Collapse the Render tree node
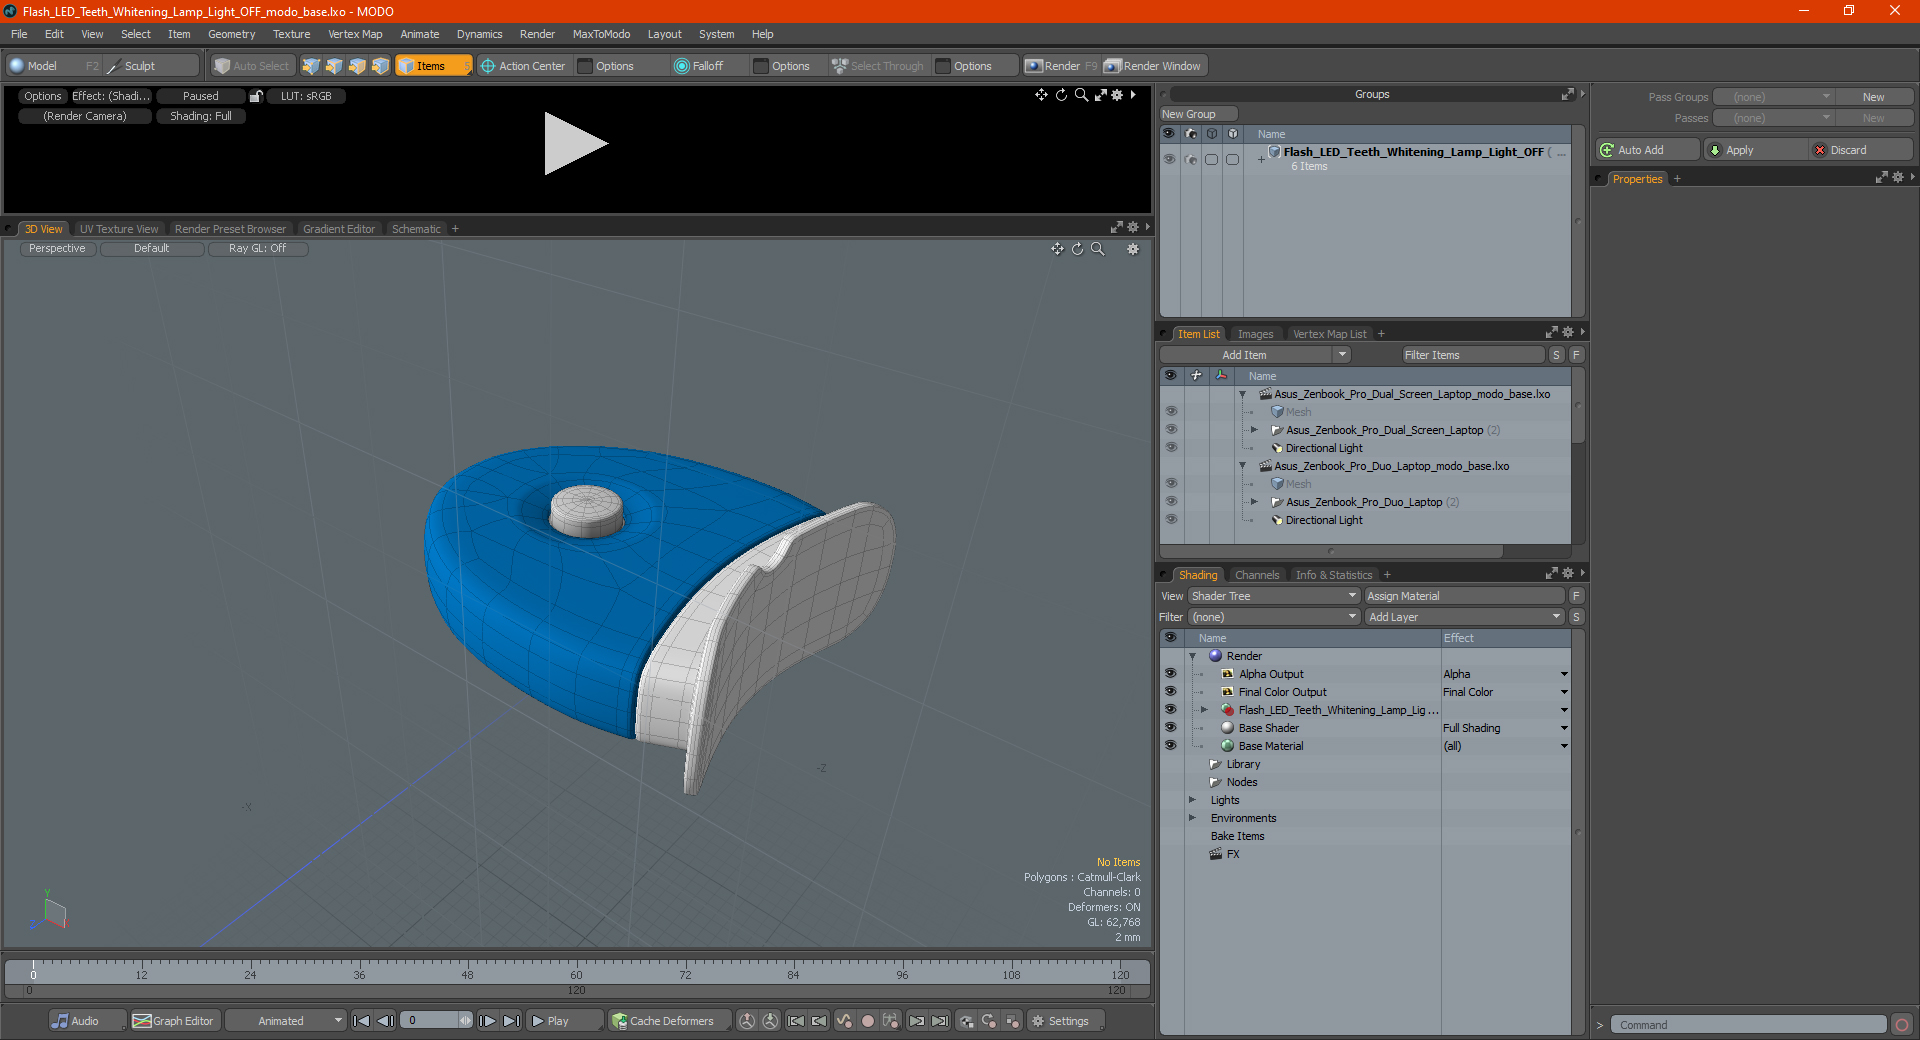 point(1192,656)
